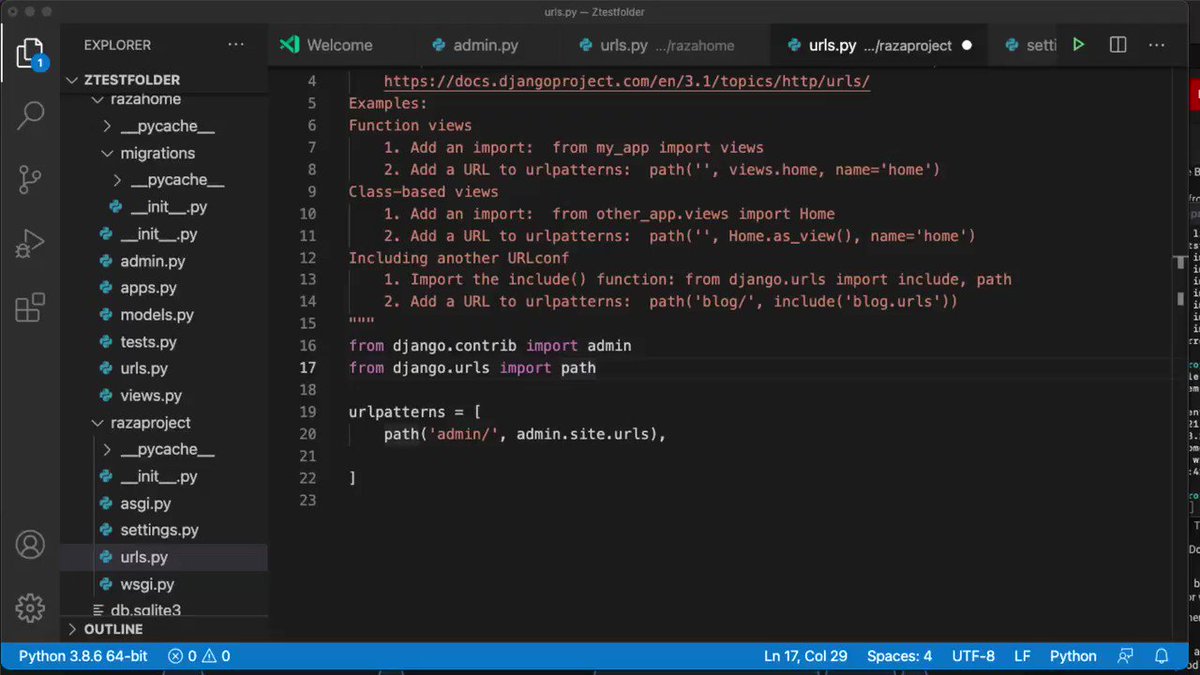
Task: Split the editor to the right
Action: (1118, 45)
